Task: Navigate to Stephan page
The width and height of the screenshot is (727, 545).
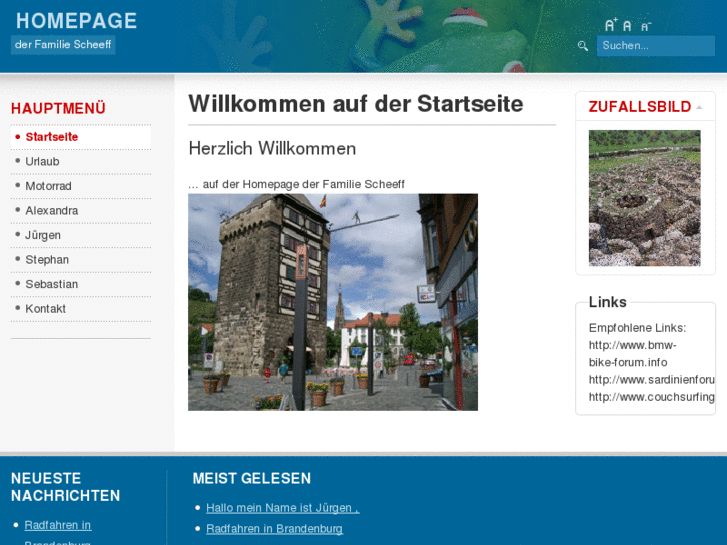Action: [81, 260]
